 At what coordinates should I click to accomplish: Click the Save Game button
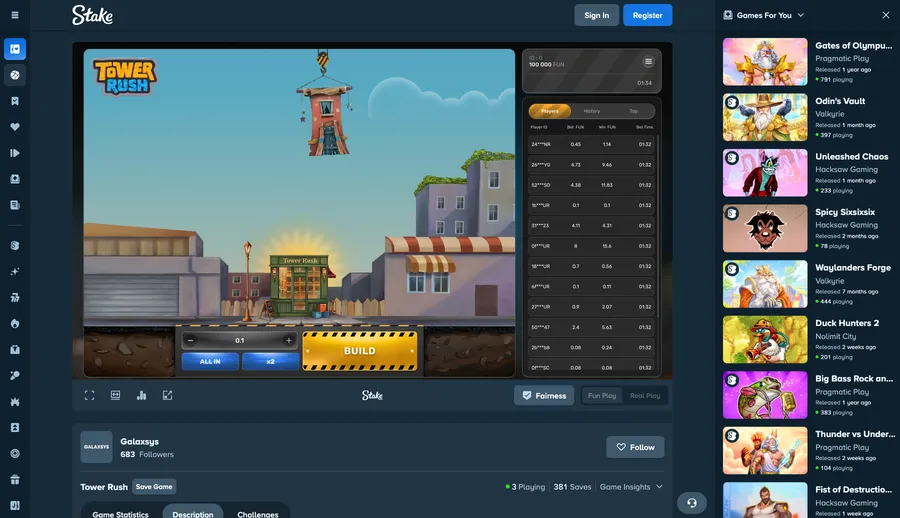tap(154, 486)
